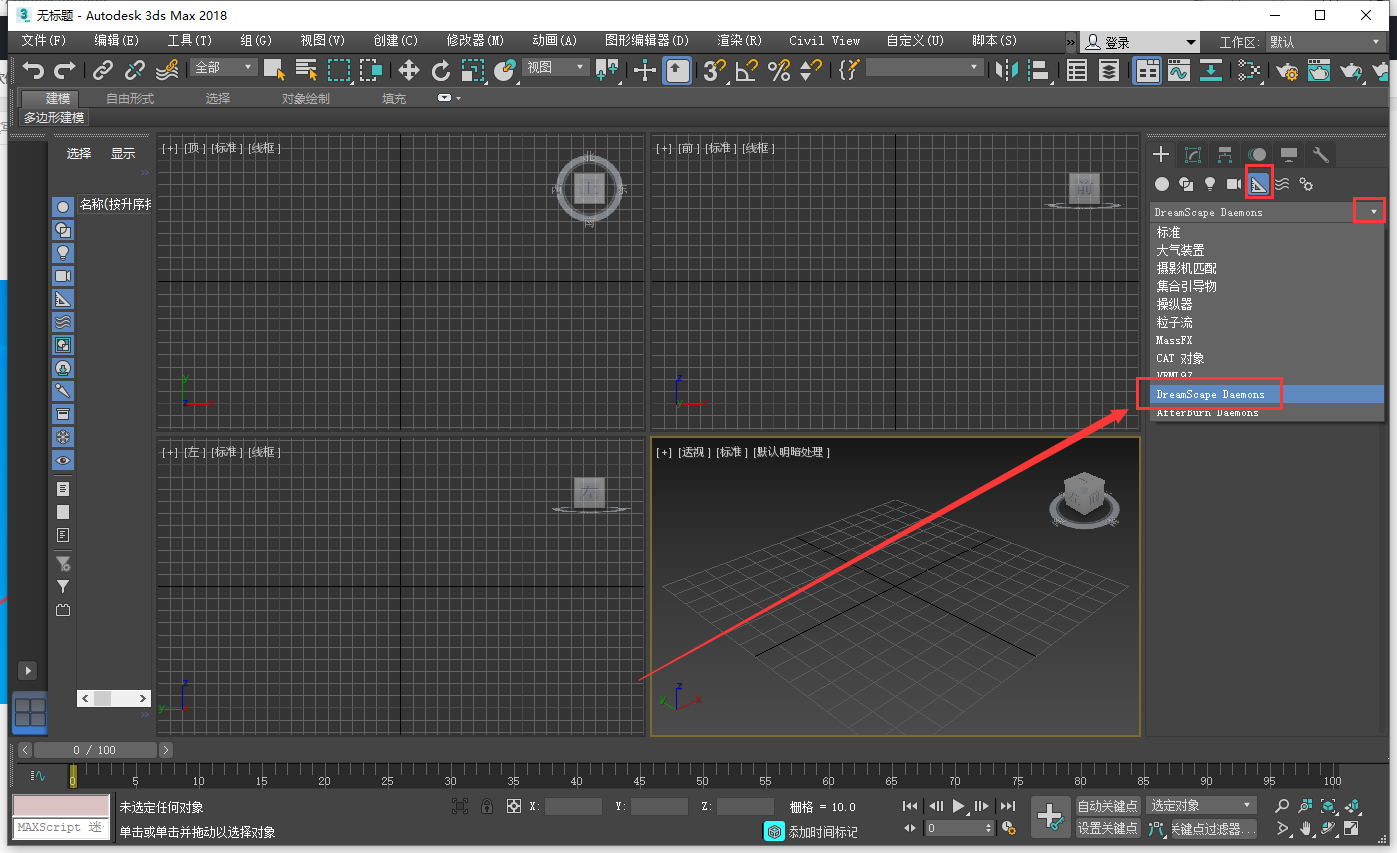
Task: Click the Redo arrow in main toolbar
Action: click(65, 70)
